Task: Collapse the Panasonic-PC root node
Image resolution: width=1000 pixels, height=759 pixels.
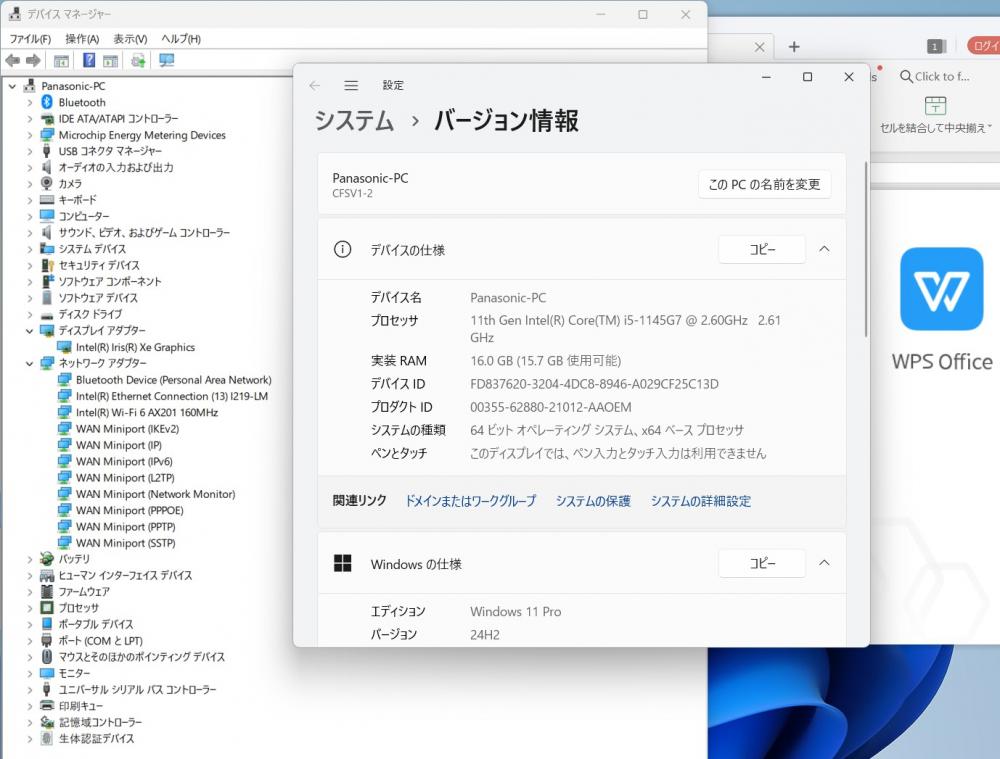Action: pos(12,86)
